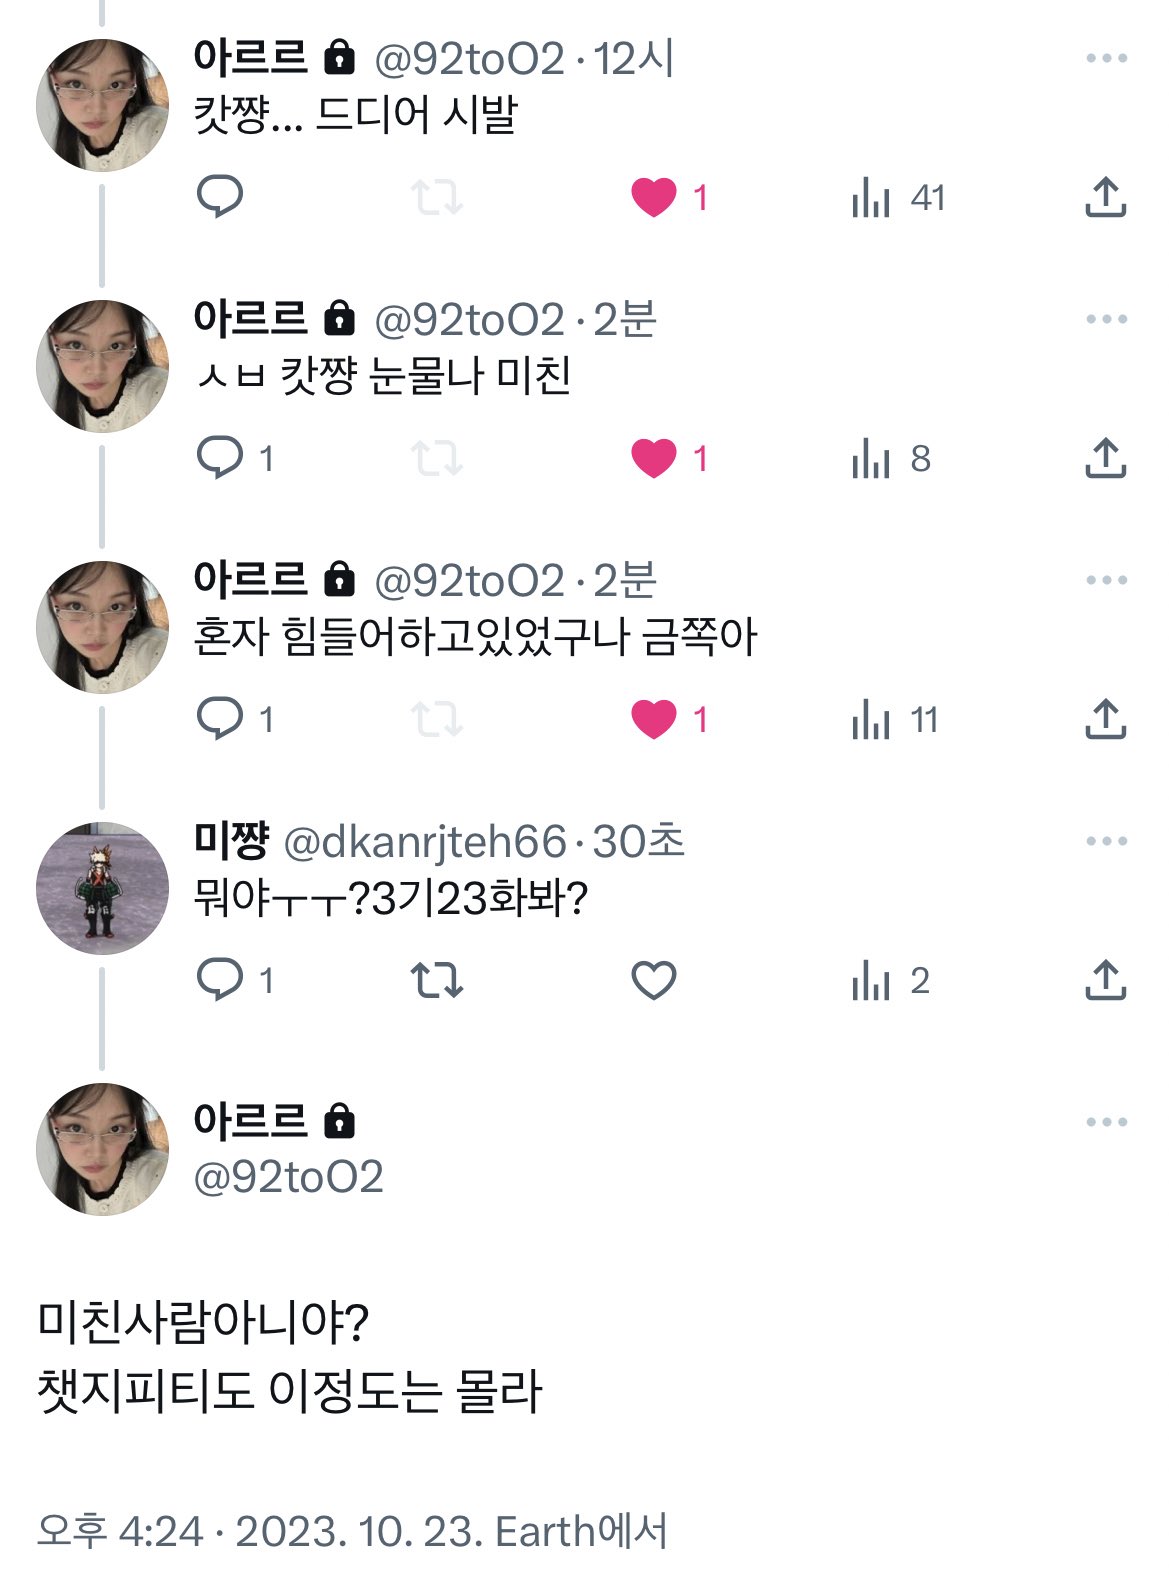Open more options menu on 미쨩's tweet
This screenshot has height=1575, width=1169.
pyautogui.click(x=1106, y=841)
